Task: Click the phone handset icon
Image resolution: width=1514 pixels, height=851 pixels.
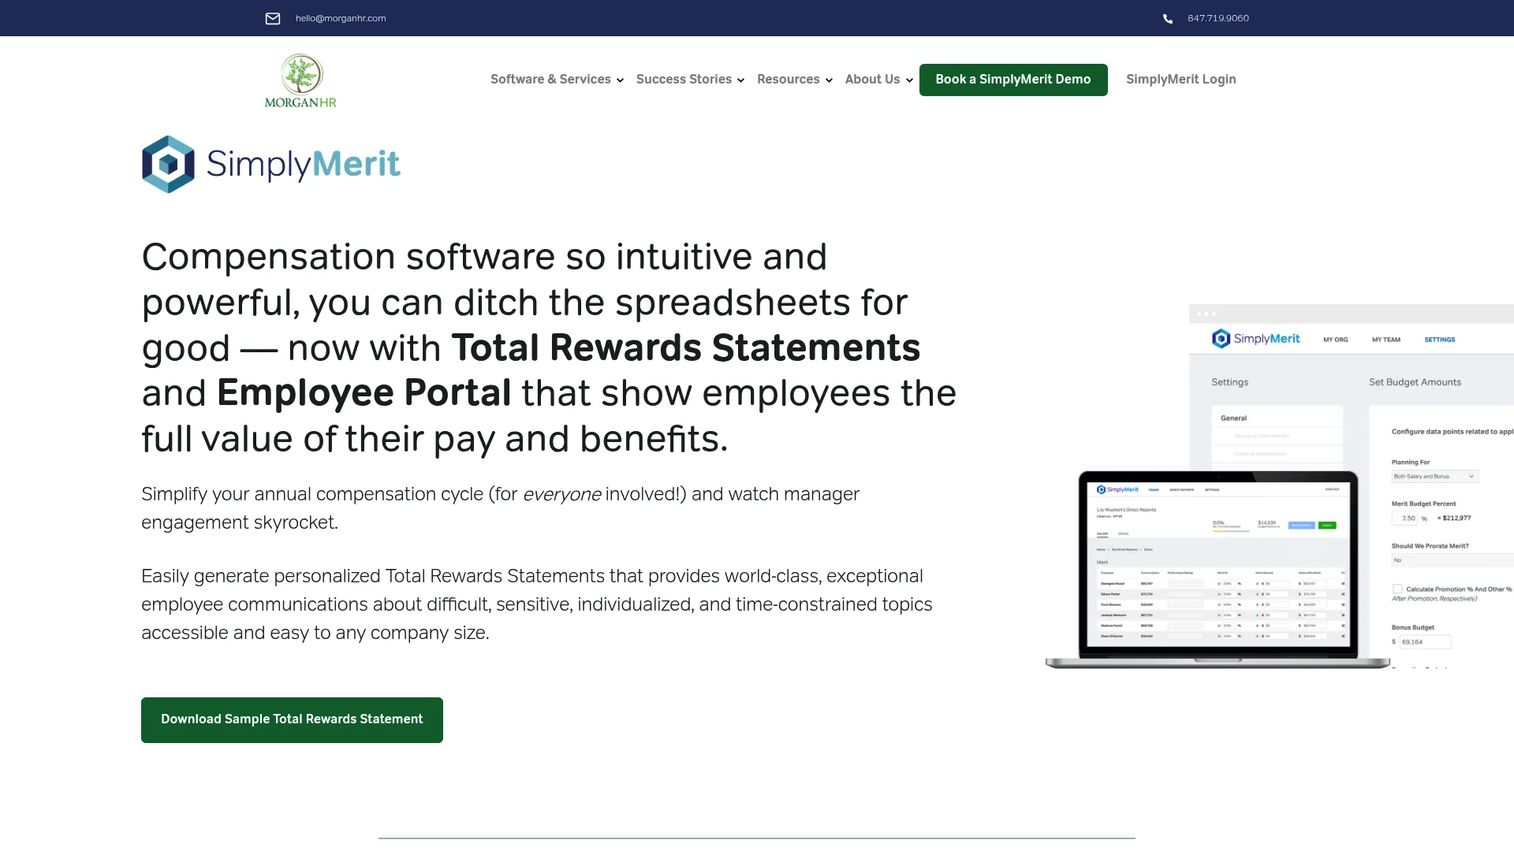Action: (x=1167, y=18)
